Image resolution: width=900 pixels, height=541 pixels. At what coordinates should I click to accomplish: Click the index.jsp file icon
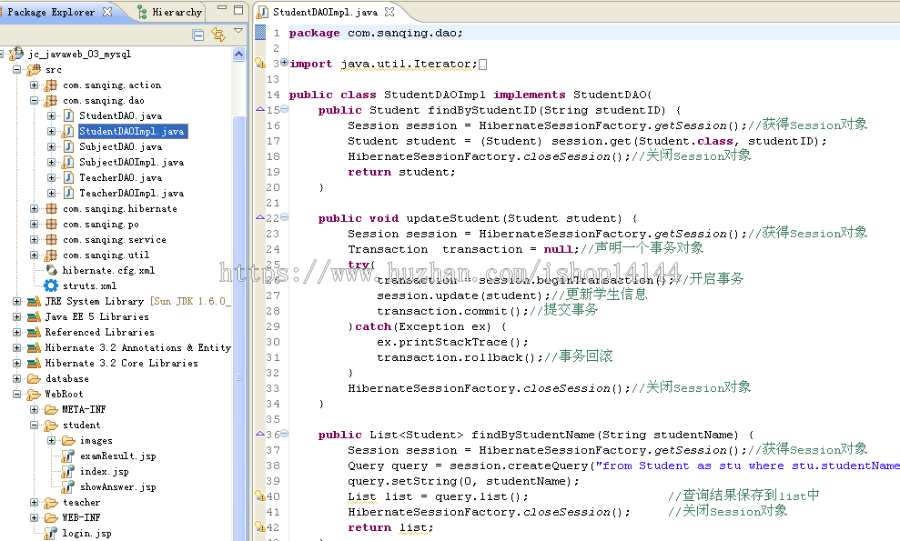coord(68,472)
